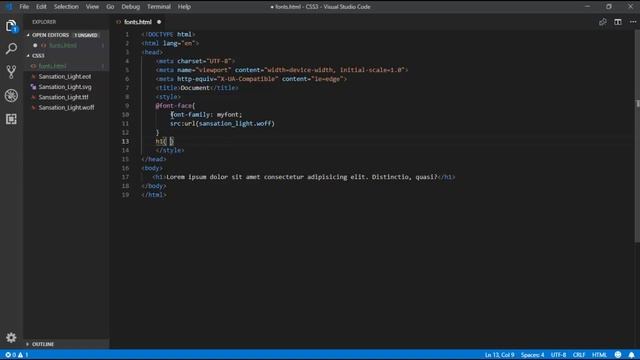This screenshot has width=640, height=360.
Task: Collapse the CSS3 folder section
Action: (28, 56)
